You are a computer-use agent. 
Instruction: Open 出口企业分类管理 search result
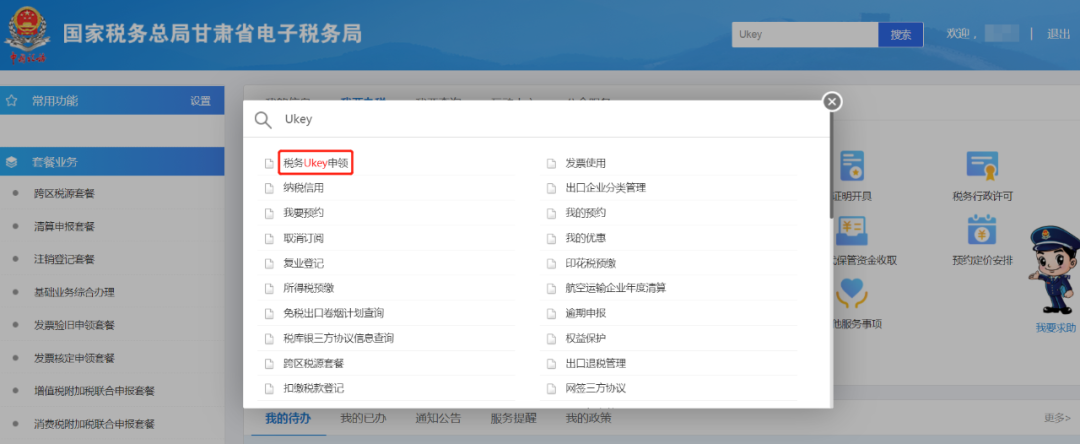click(605, 188)
